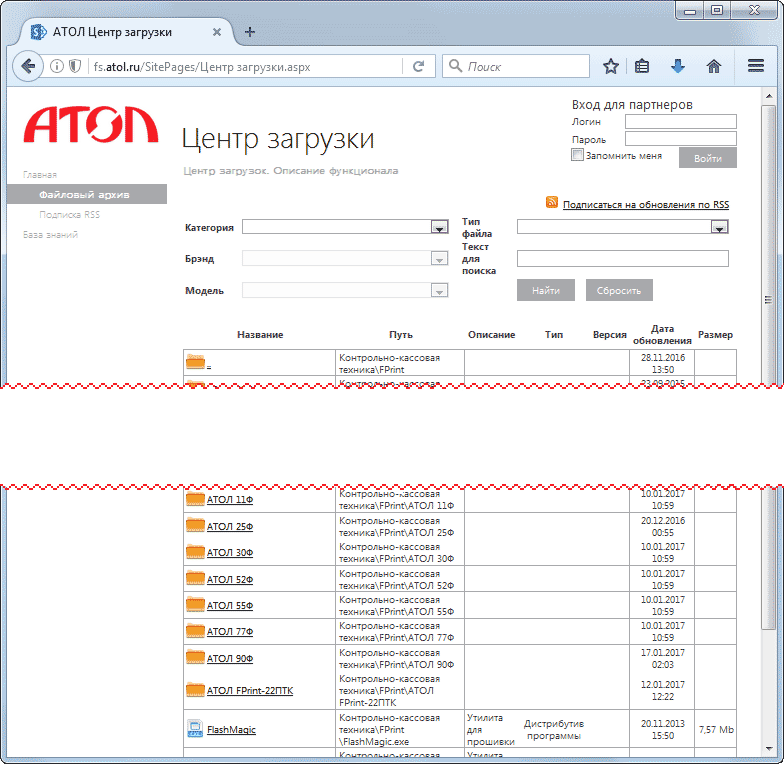The width and height of the screenshot is (784, 764).
Task: Click the vertical scrollbar thumb
Action: coord(768,366)
